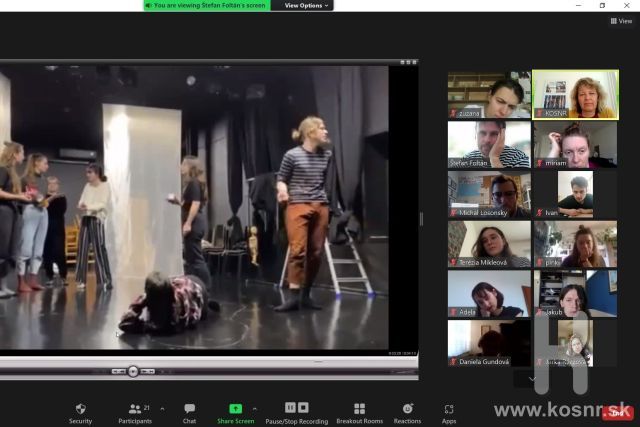Viewport: 640px width, 427px height.
Task: Open the Reactions menu
Action: pyautogui.click(x=407, y=409)
